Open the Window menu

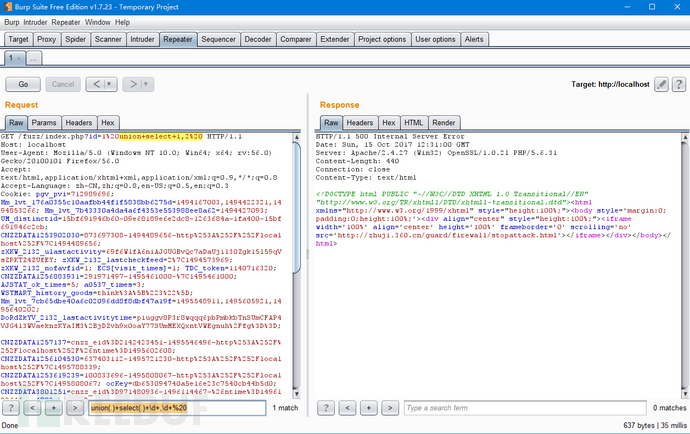pyautogui.click(x=98, y=22)
